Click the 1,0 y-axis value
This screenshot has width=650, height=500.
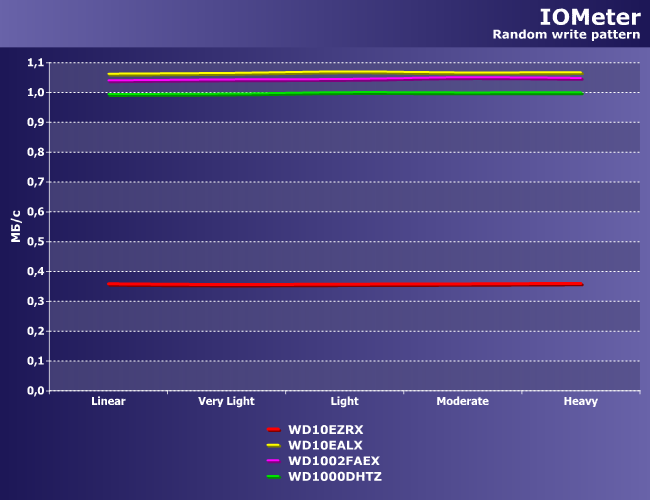[x=36, y=92]
